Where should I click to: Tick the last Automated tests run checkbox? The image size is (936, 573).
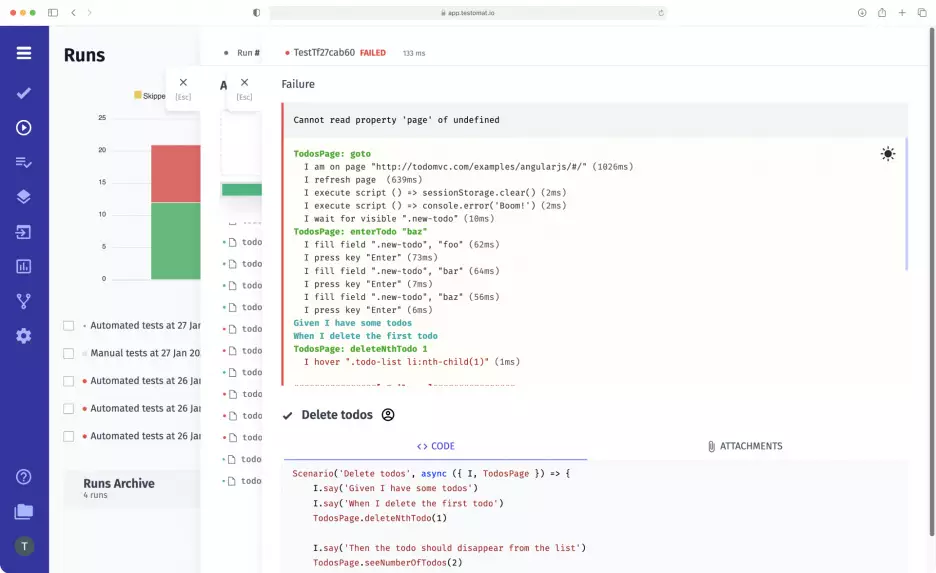69,436
